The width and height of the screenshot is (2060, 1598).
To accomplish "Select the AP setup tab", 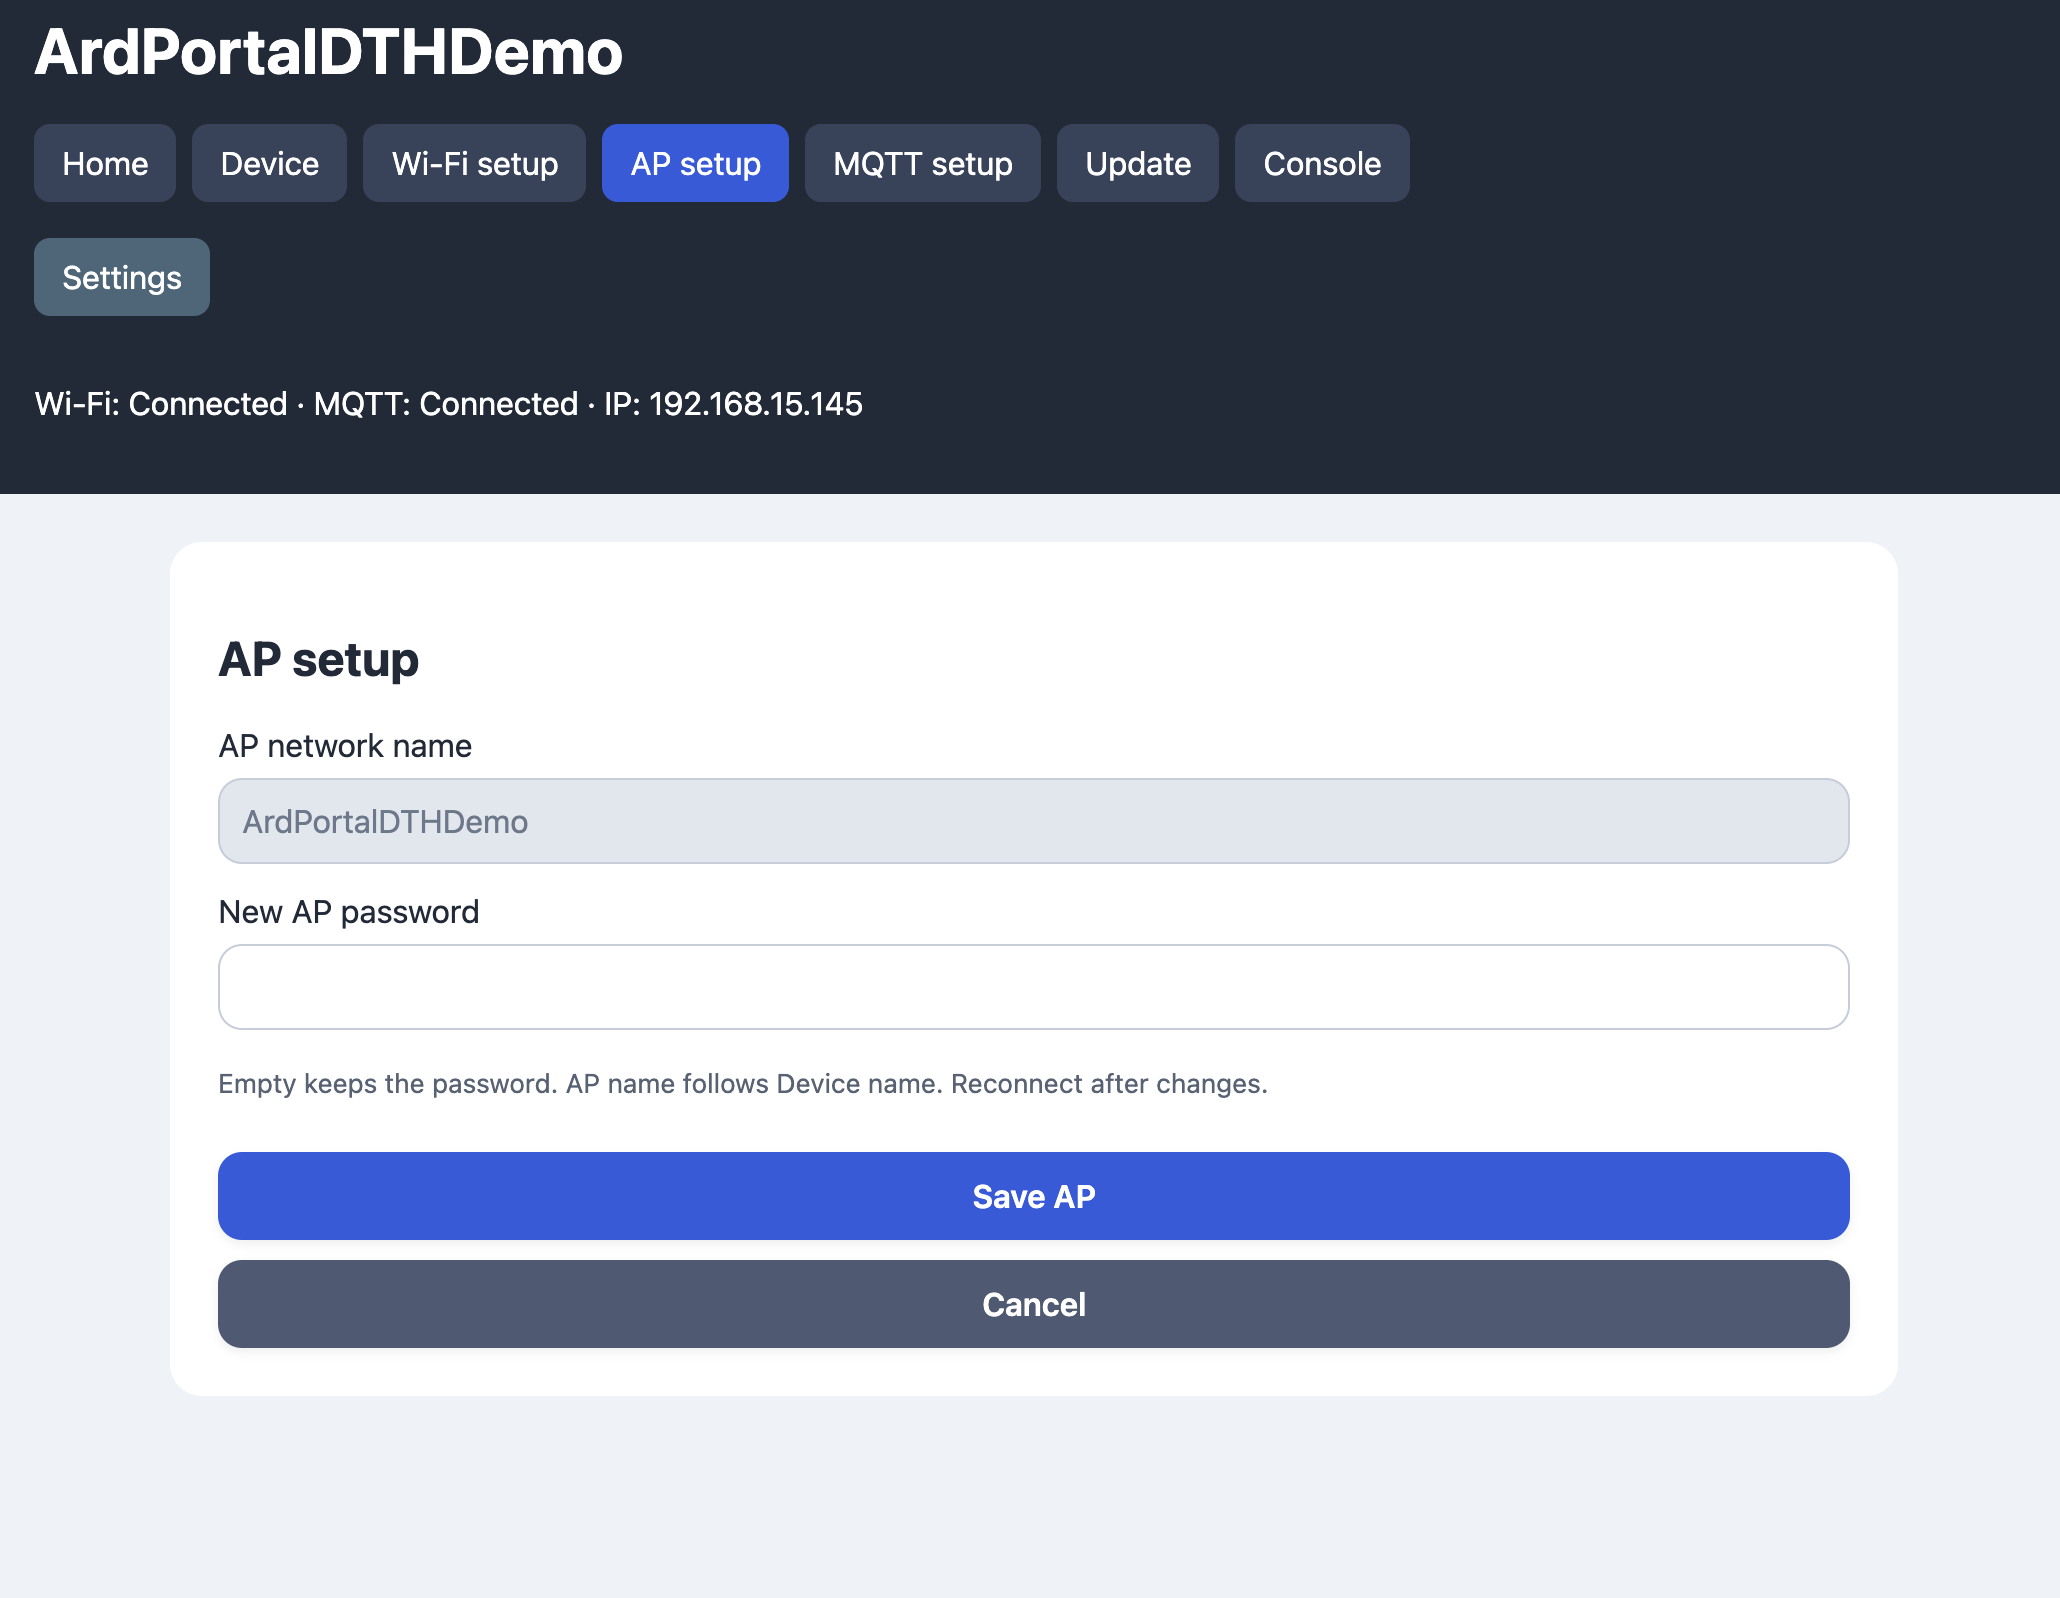I will click(x=695, y=163).
